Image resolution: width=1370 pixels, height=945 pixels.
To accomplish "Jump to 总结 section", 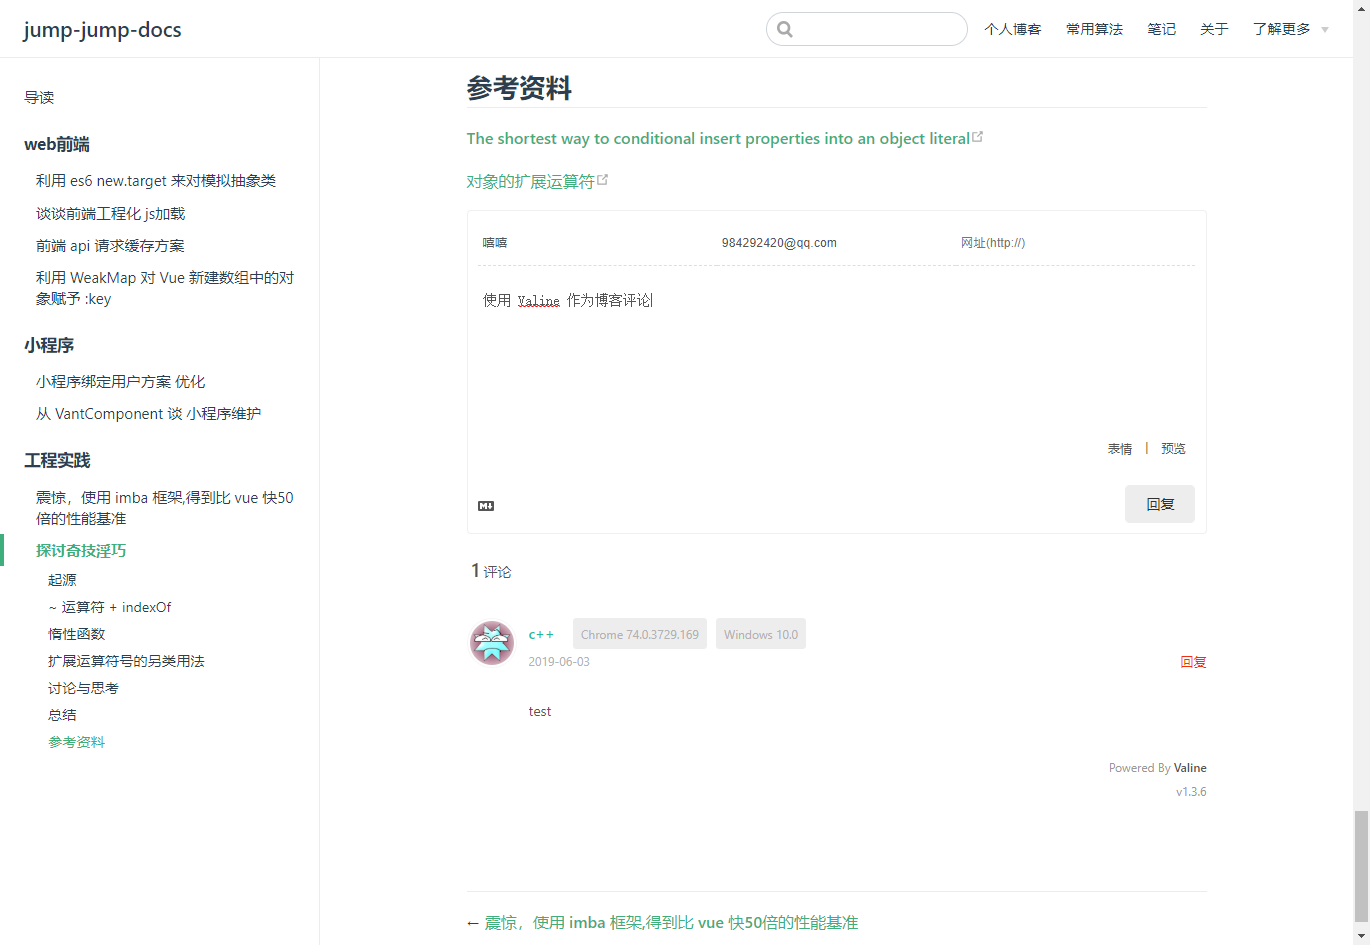I will [62, 715].
